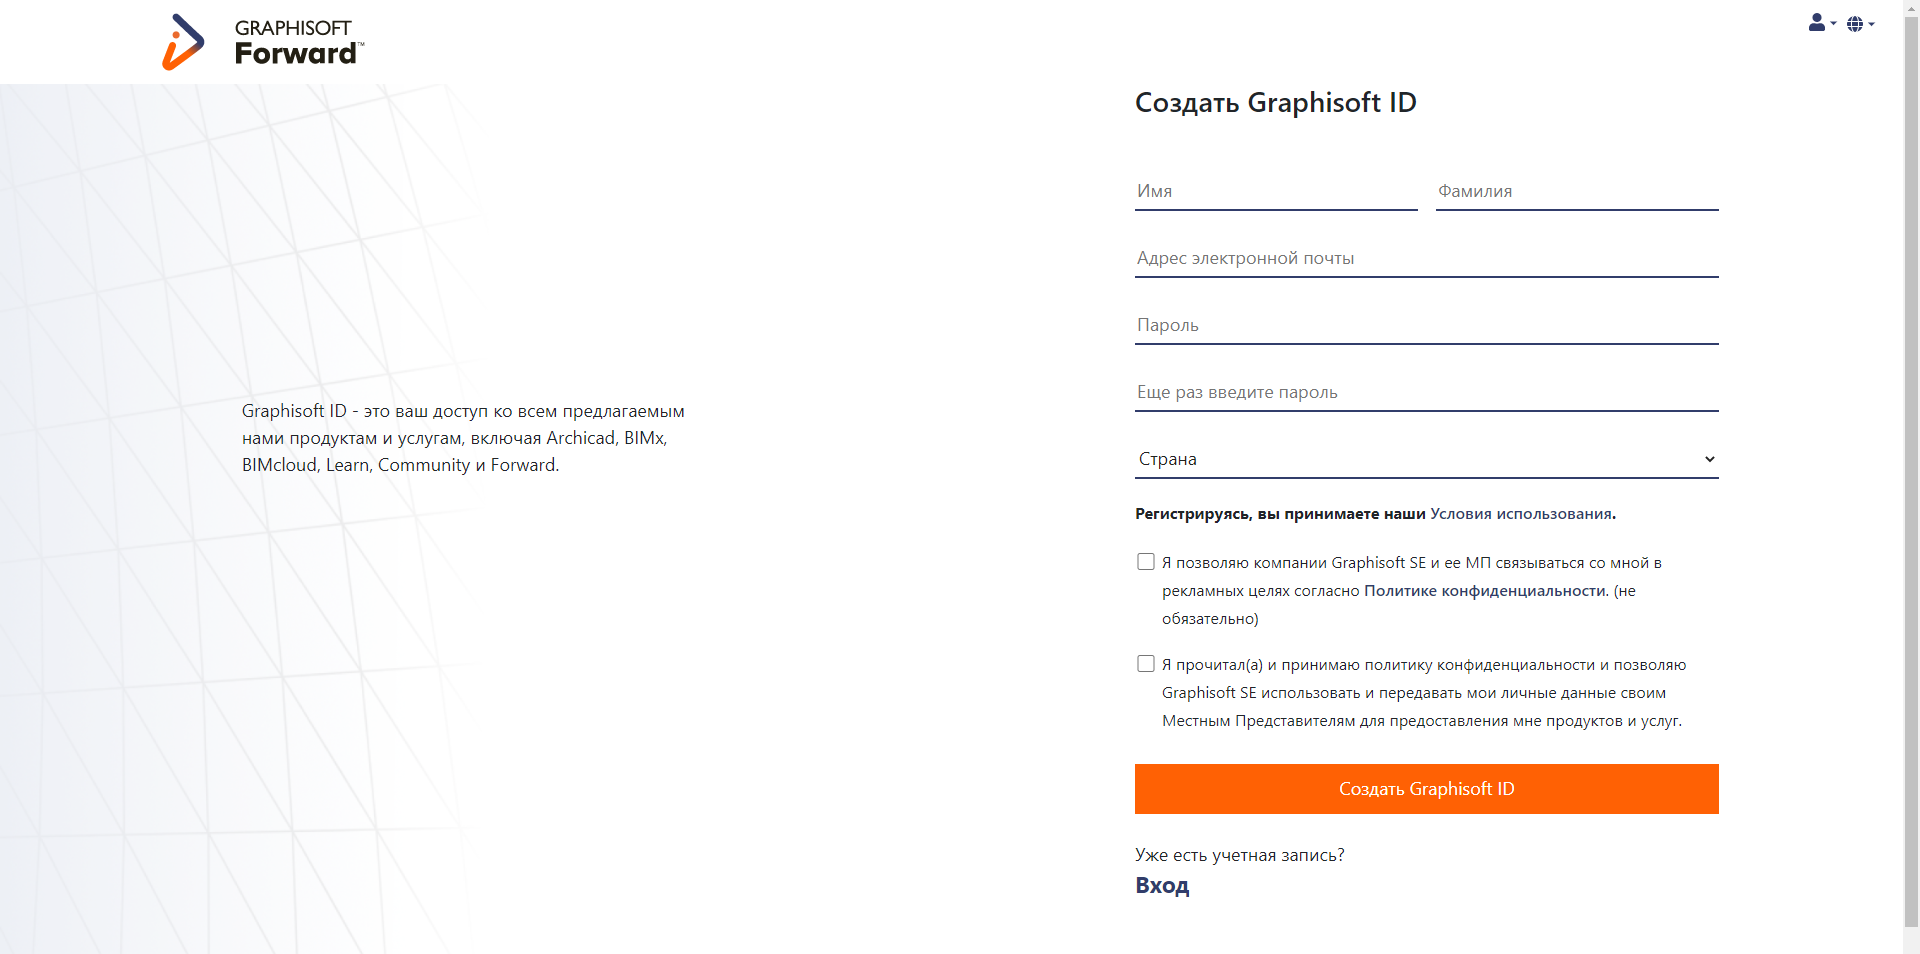The width and height of the screenshot is (1920, 954).
Task: Open the Условия использования link
Action: 1519,513
